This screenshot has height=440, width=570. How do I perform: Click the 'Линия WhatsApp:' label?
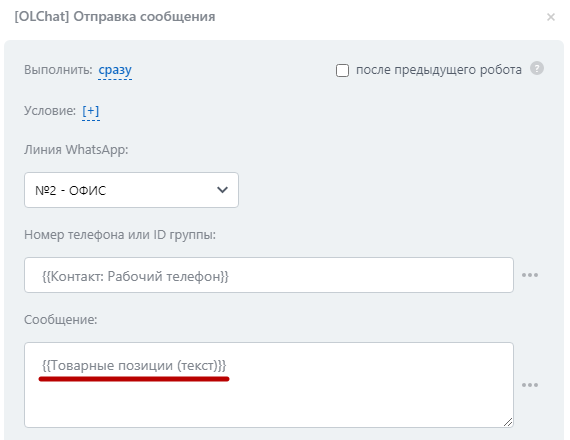coord(76,150)
